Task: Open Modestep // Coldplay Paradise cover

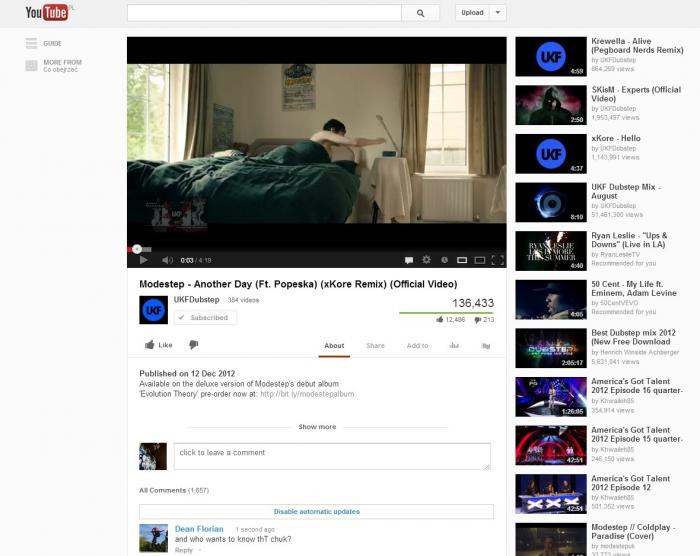Action: [551, 539]
